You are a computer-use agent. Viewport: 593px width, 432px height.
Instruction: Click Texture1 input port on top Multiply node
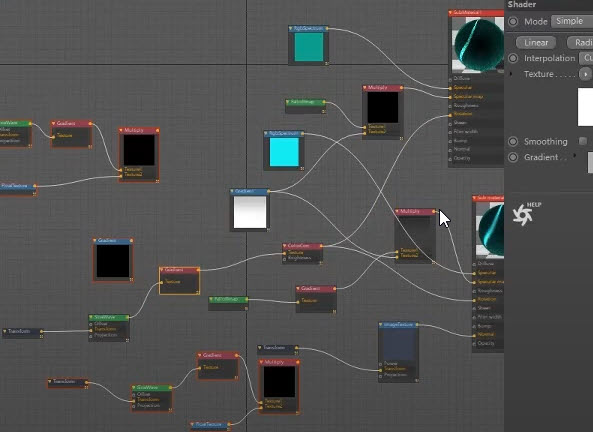[x=365, y=127]
